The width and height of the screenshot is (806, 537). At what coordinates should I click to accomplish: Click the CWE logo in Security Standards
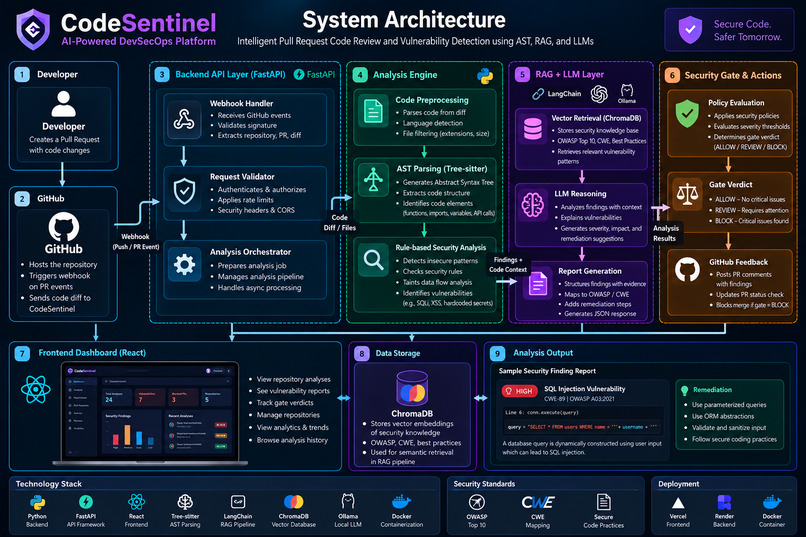tap(538, 502)
